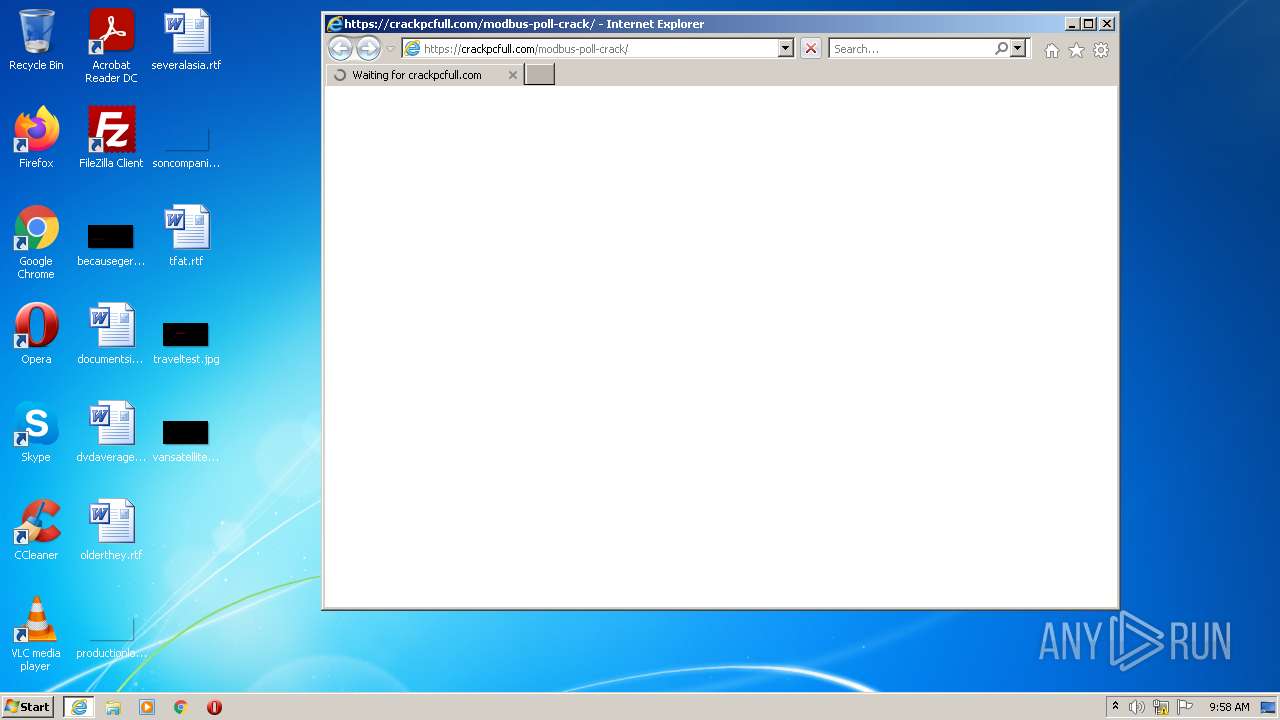
Task: Select the Skype desktop shortcut
Action: click(x=36, y=431)
